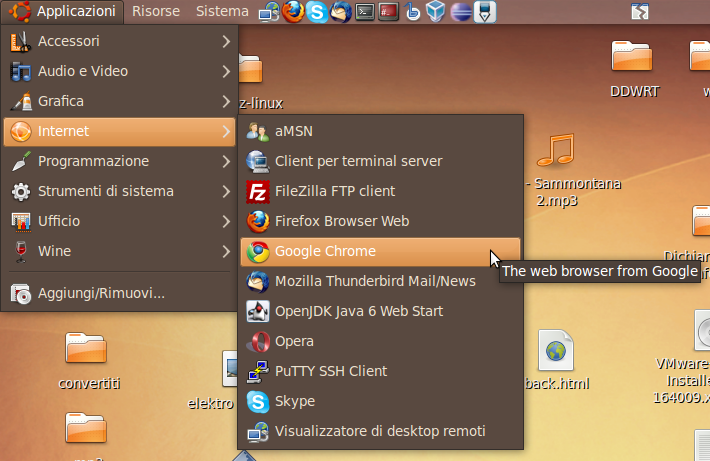
Task: Open the Risorse menu
Action: click(156, 11)
